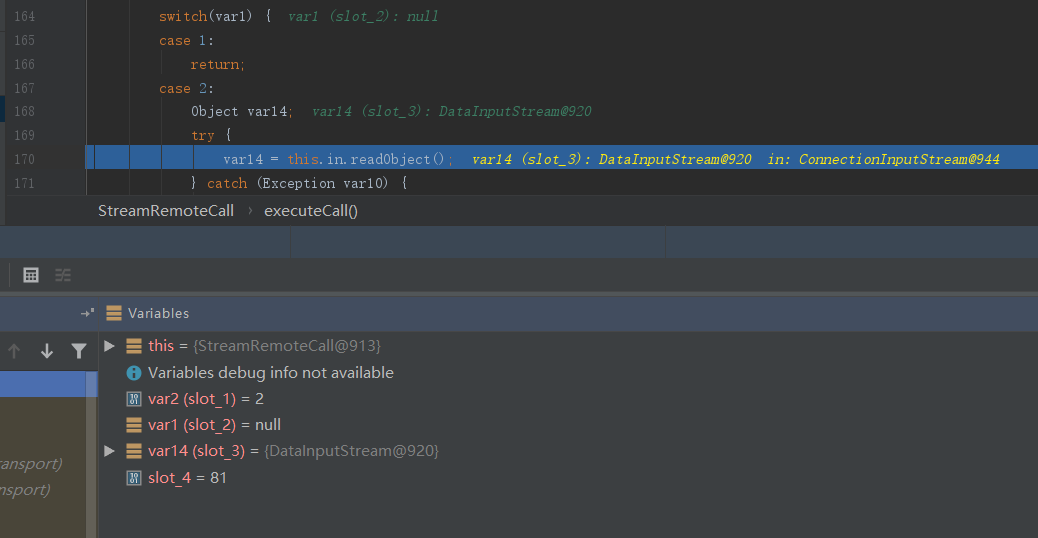Click the Trace Current Stream Chain icon
The image size is (1038, 538).
click(x=63, y=275)
